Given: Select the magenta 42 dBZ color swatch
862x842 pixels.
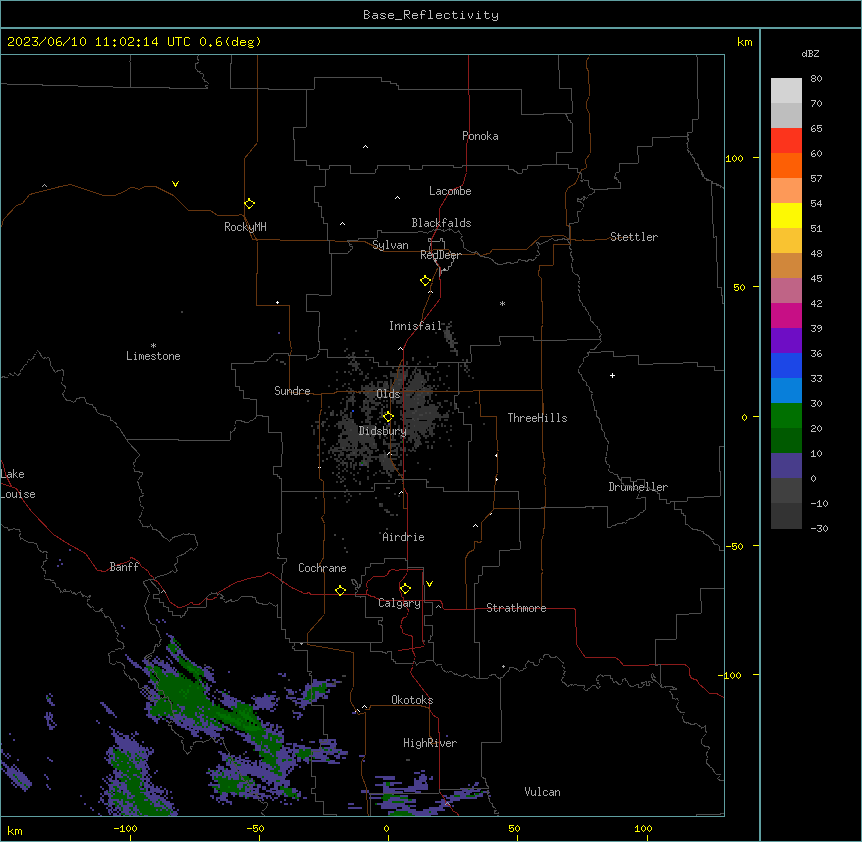Looking at the screenshot, I should (x=786, y=315).
